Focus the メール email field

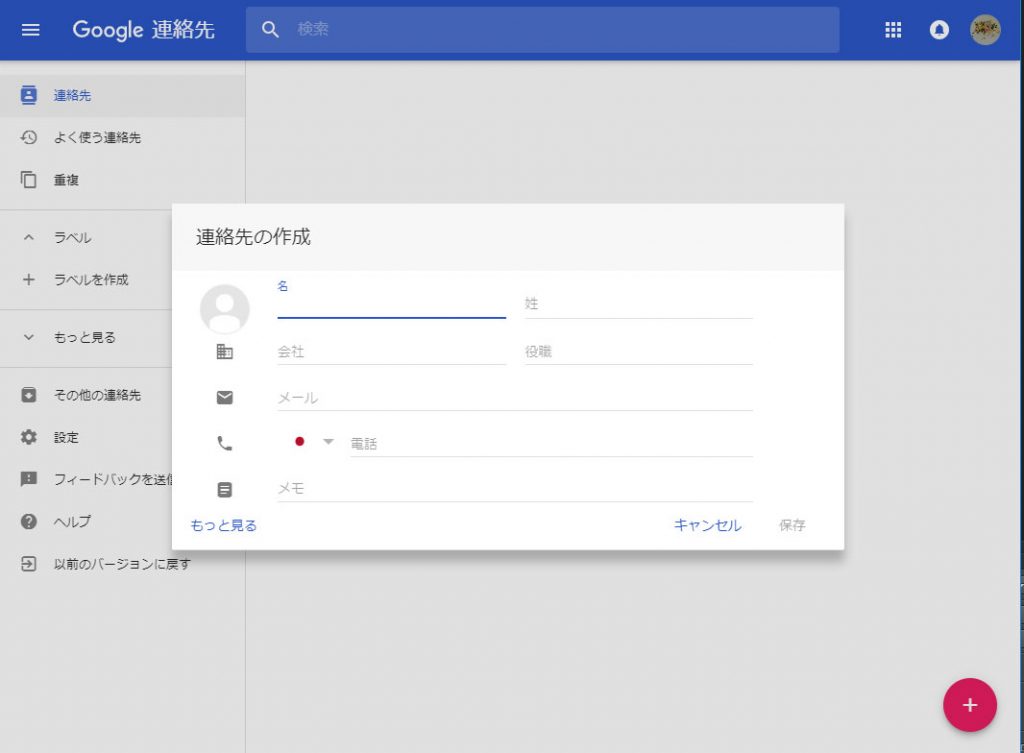(x=515, y=397)
